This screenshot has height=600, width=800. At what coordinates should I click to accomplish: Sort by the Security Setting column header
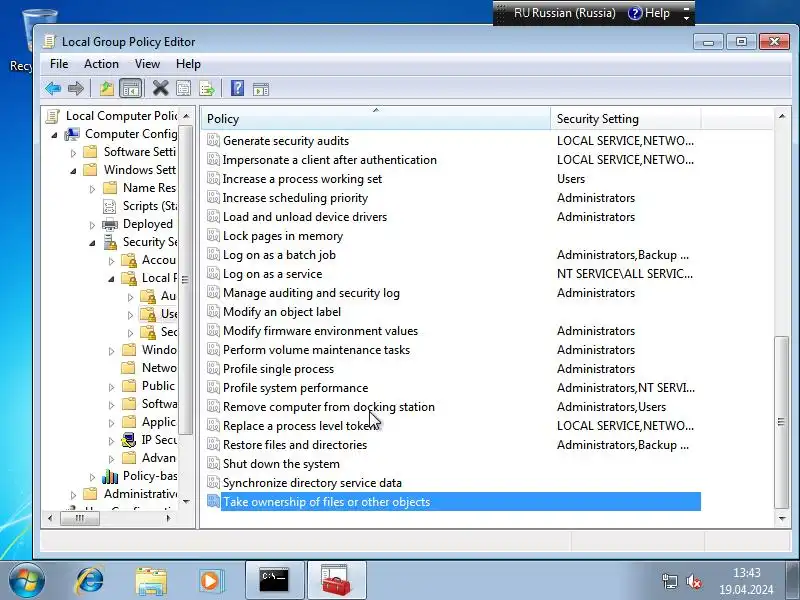[x=626, y=118]
